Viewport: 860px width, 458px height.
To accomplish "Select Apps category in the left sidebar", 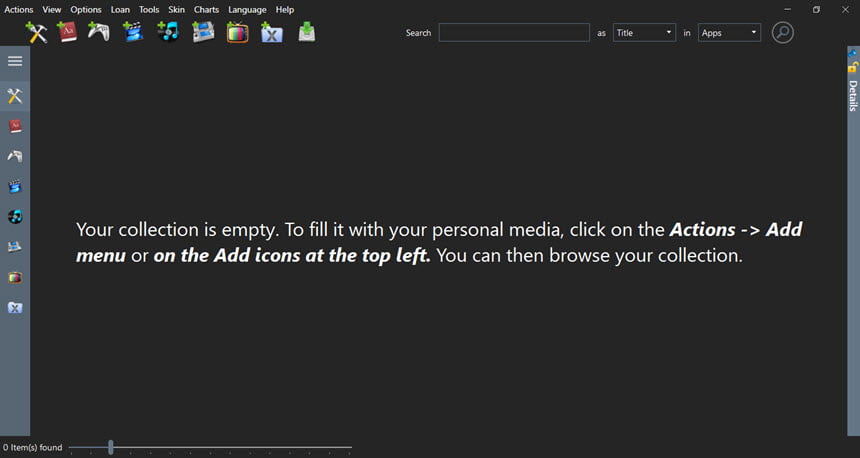I will pos(15,96).
